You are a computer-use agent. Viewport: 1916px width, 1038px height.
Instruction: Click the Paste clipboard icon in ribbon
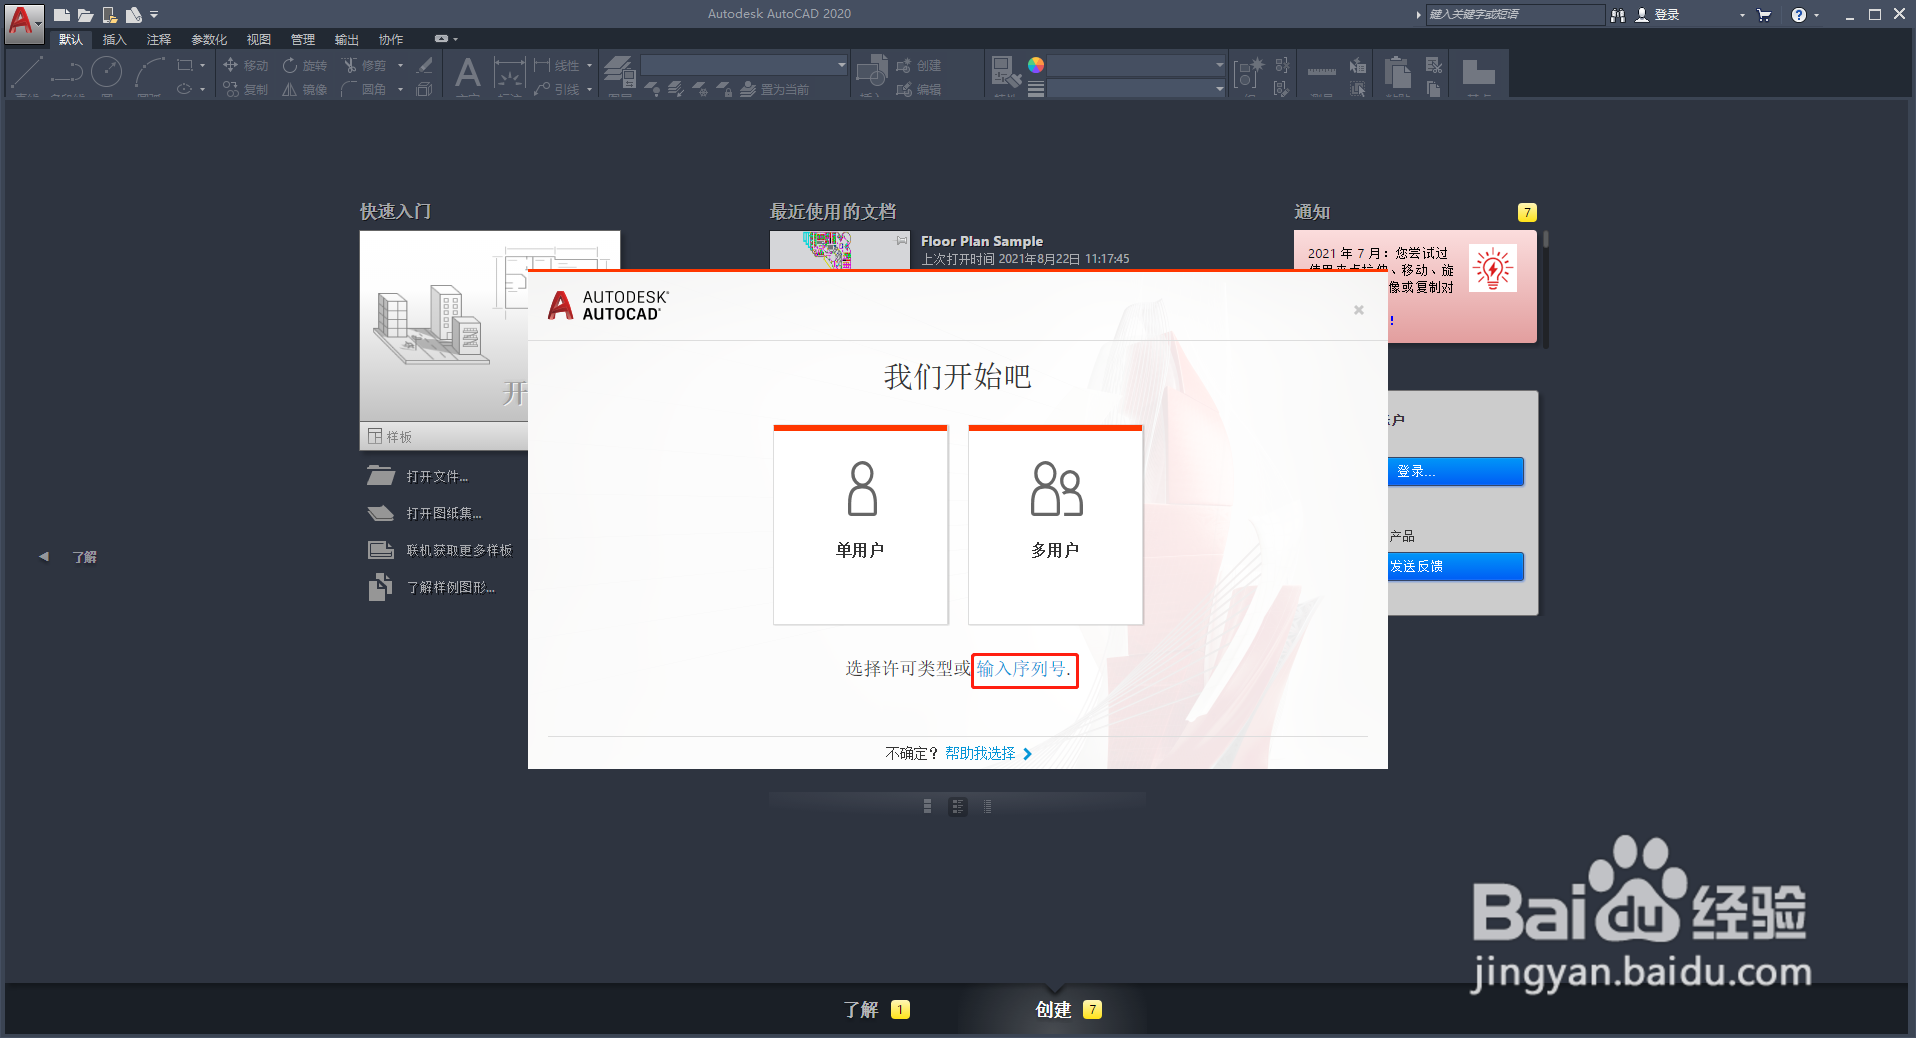(x=1398, y=73)
